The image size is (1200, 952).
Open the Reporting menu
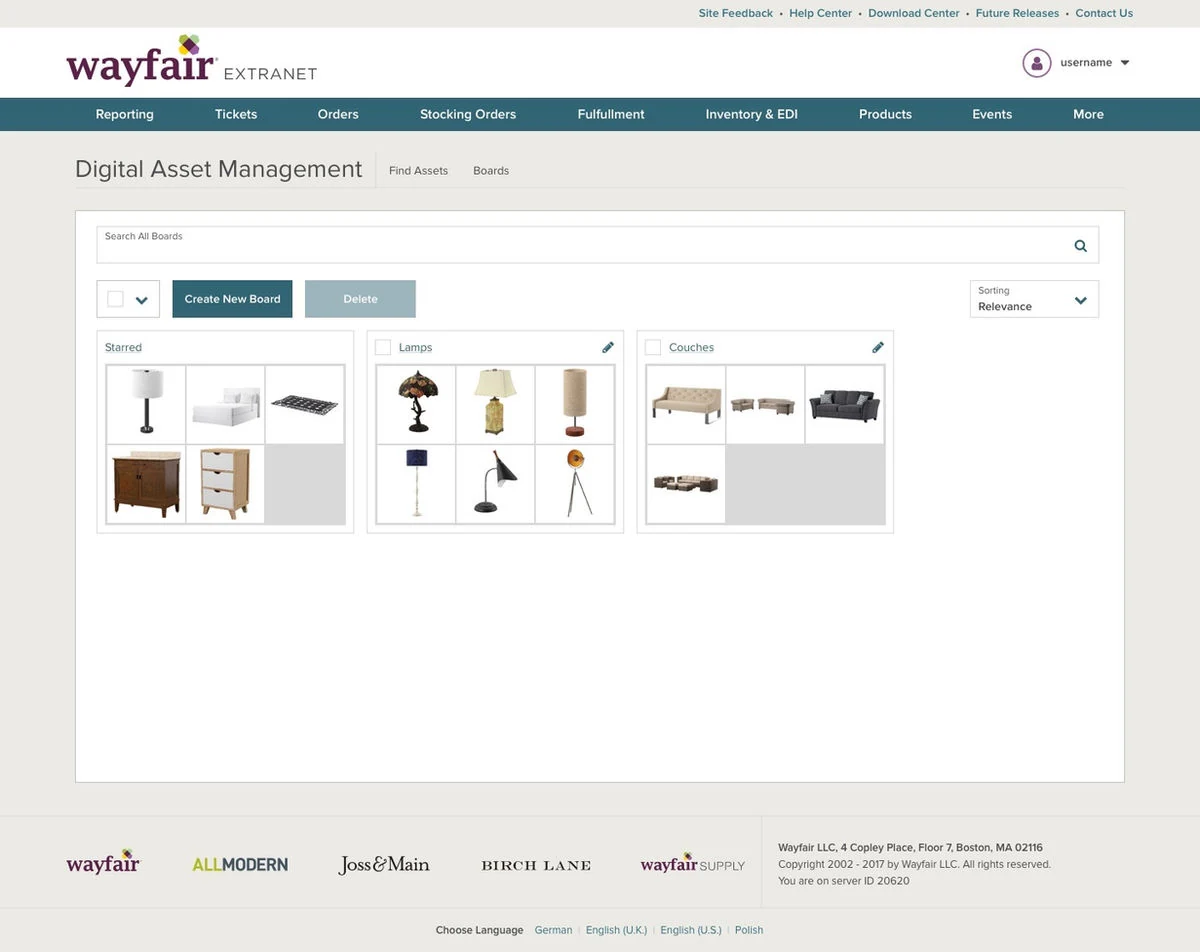coord(125,114)
